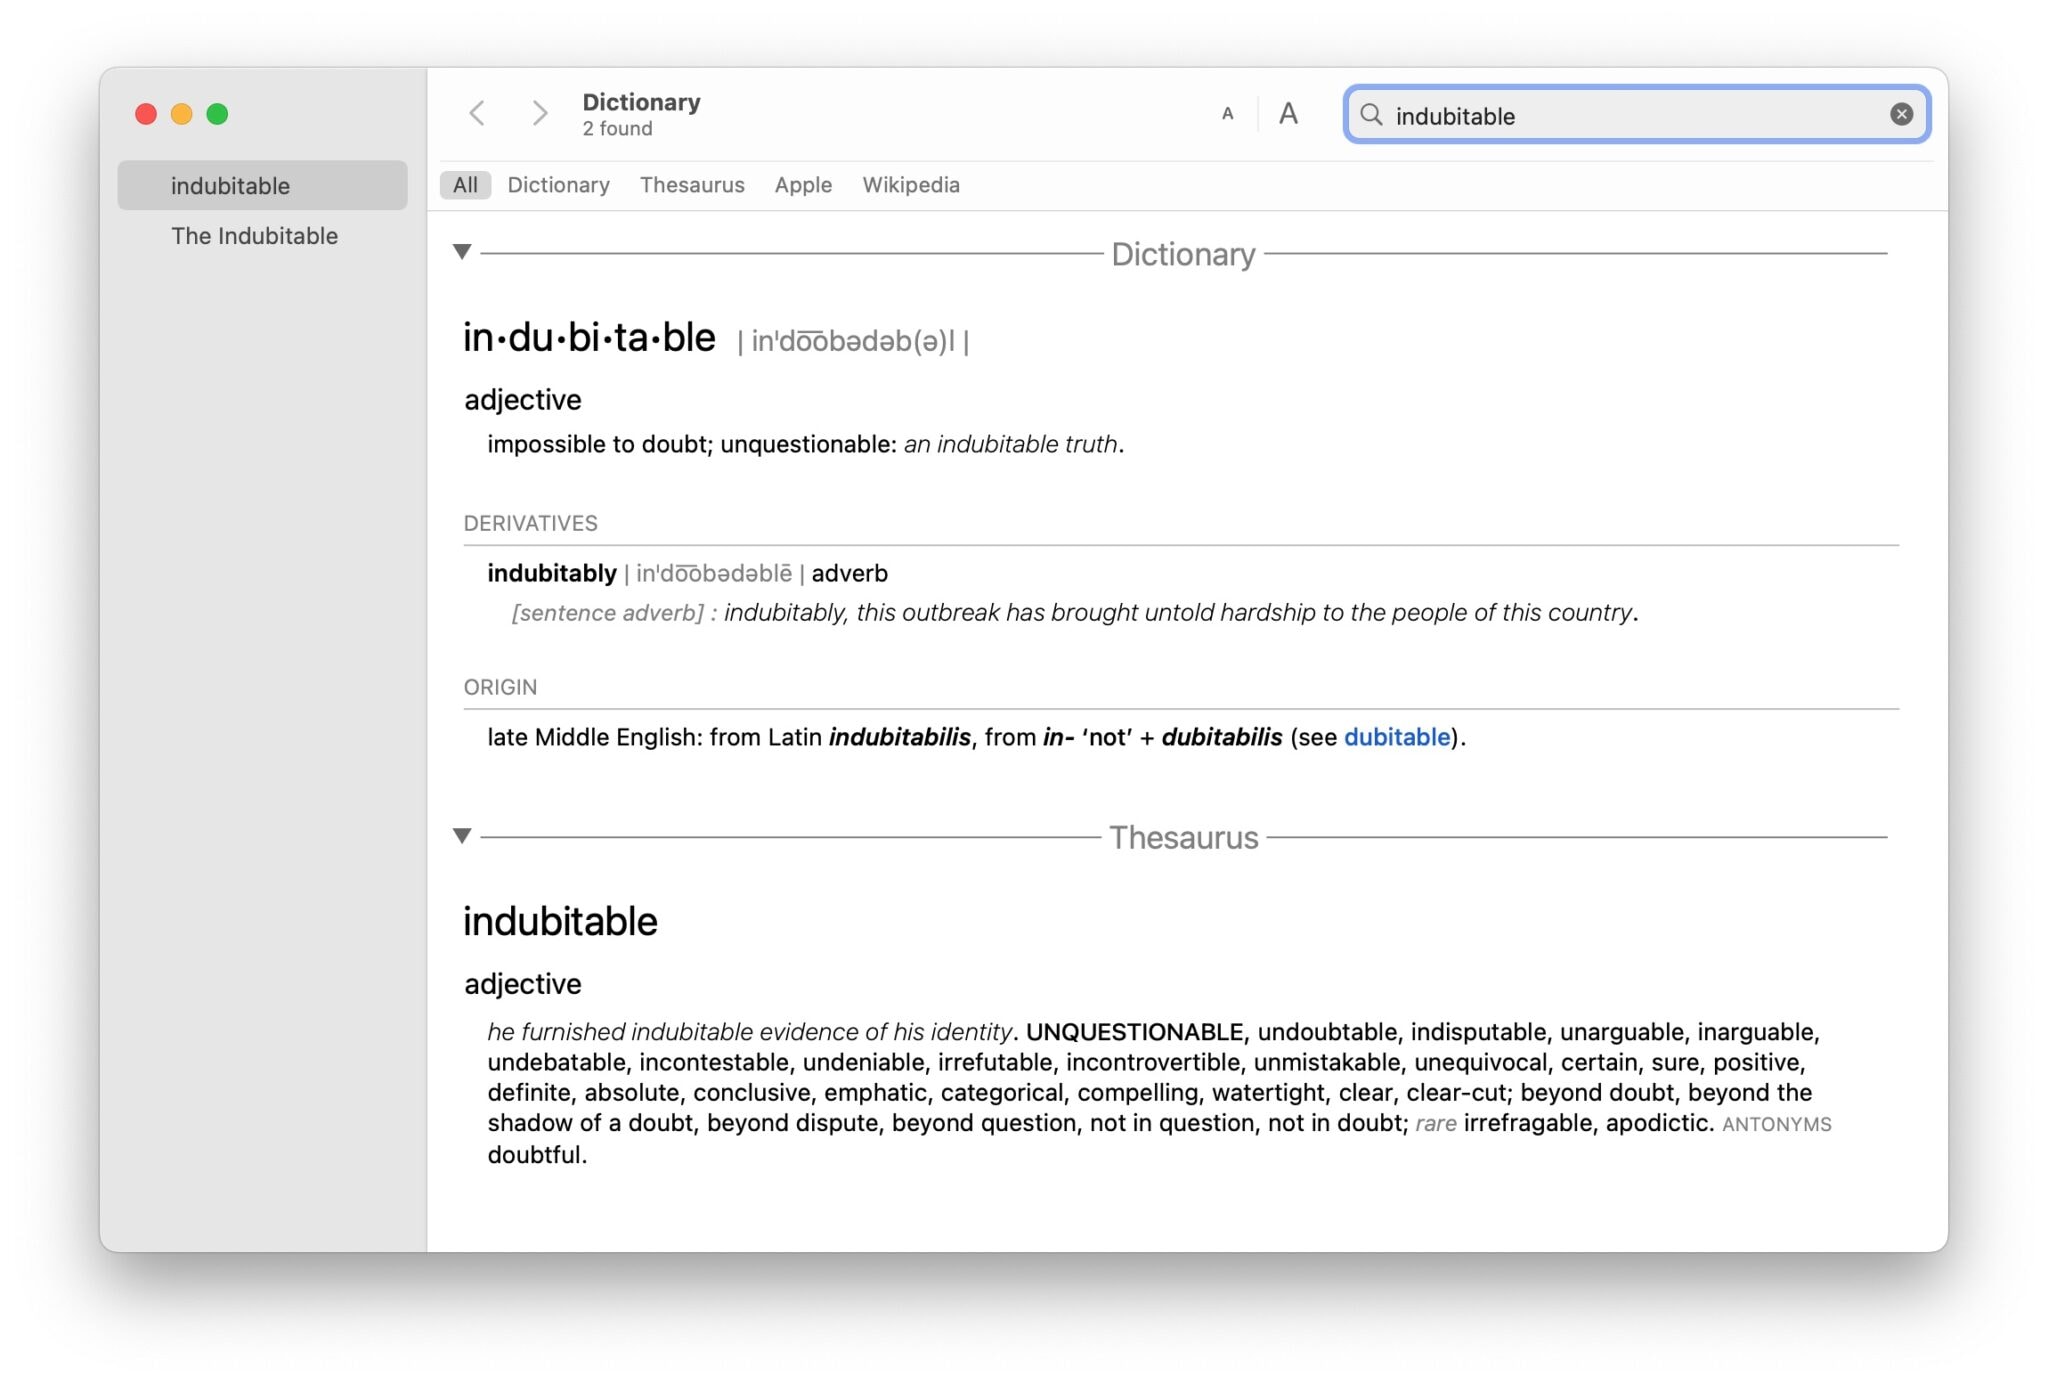2048x1384 pixels.
Task: Decrease text size with small A
Action: pyautogui.click(x=1227, y=114)
